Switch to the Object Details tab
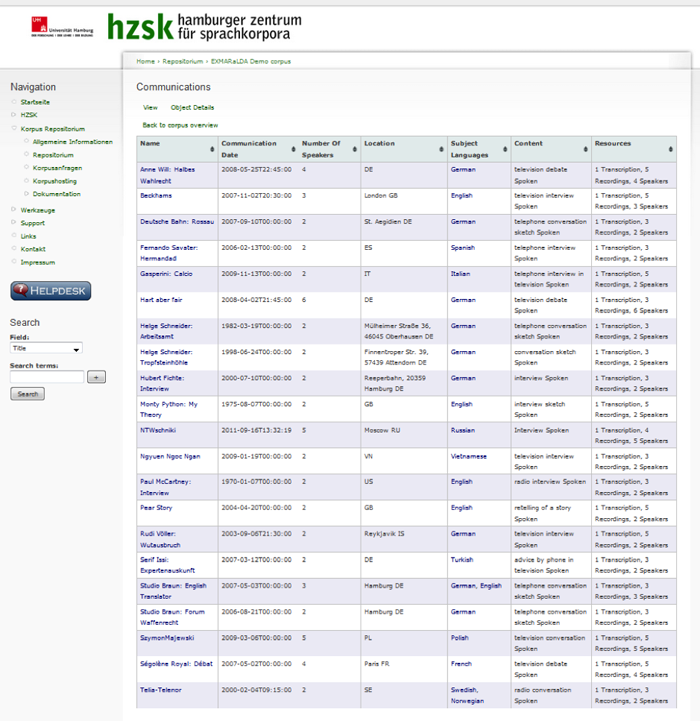The height and width of the screenshot is (721, 700). pyautogui.click(x=192, y=108)
